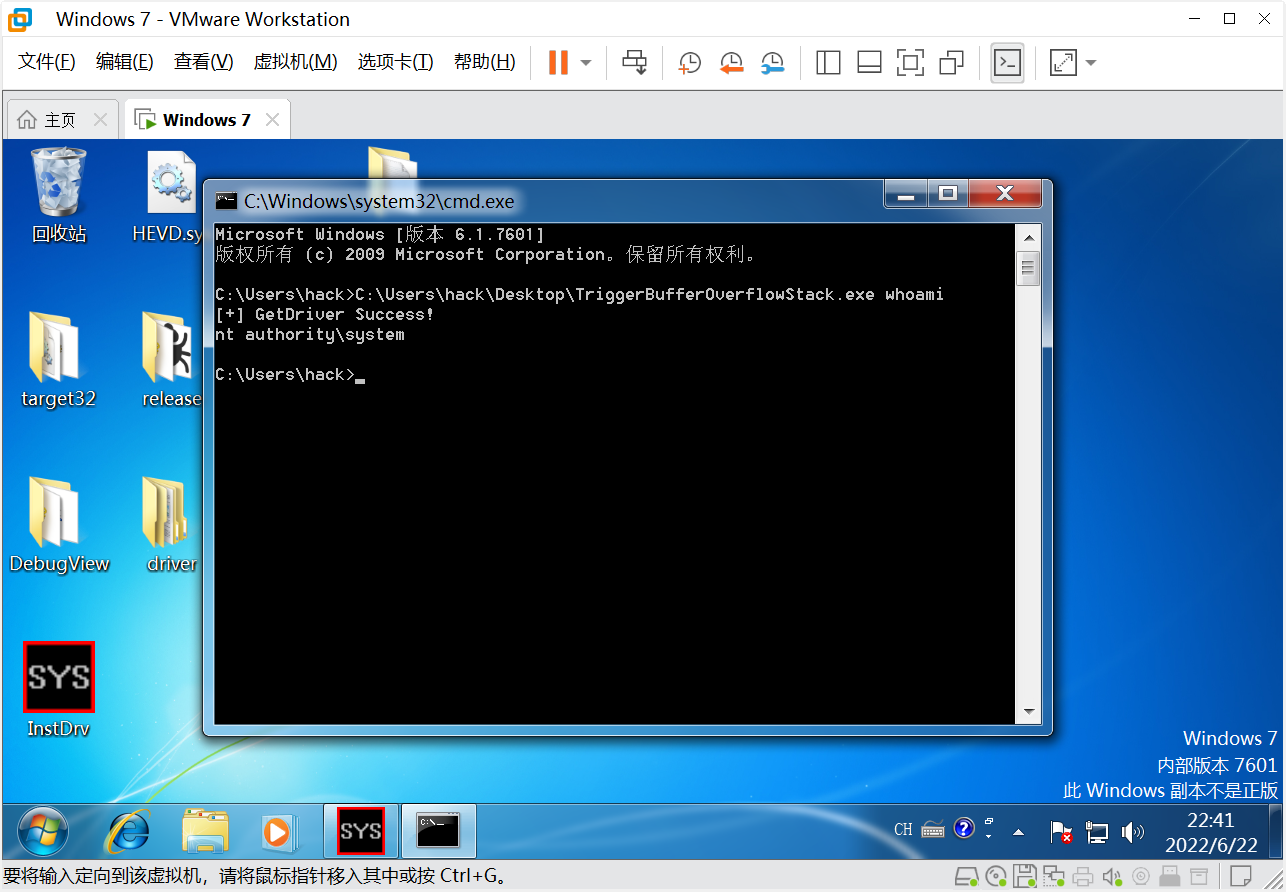Select the driver folder on desktop
The height and width of the screenshot is (892, 1286).
[x=171, y=525]
